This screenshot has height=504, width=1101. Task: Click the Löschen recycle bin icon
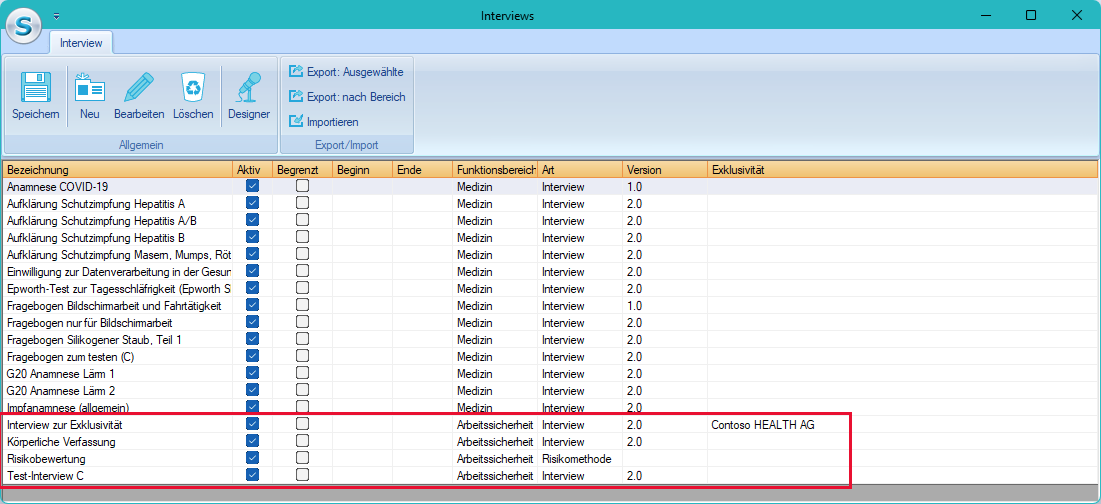[193, 87]
